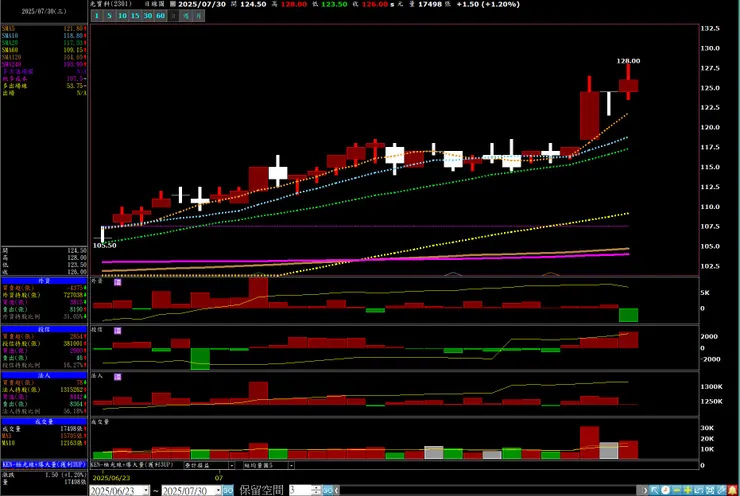Select the pen drawing tool icon
Image resolution: width=740 pixels, height=496 pixels.
tap(721, 490)
